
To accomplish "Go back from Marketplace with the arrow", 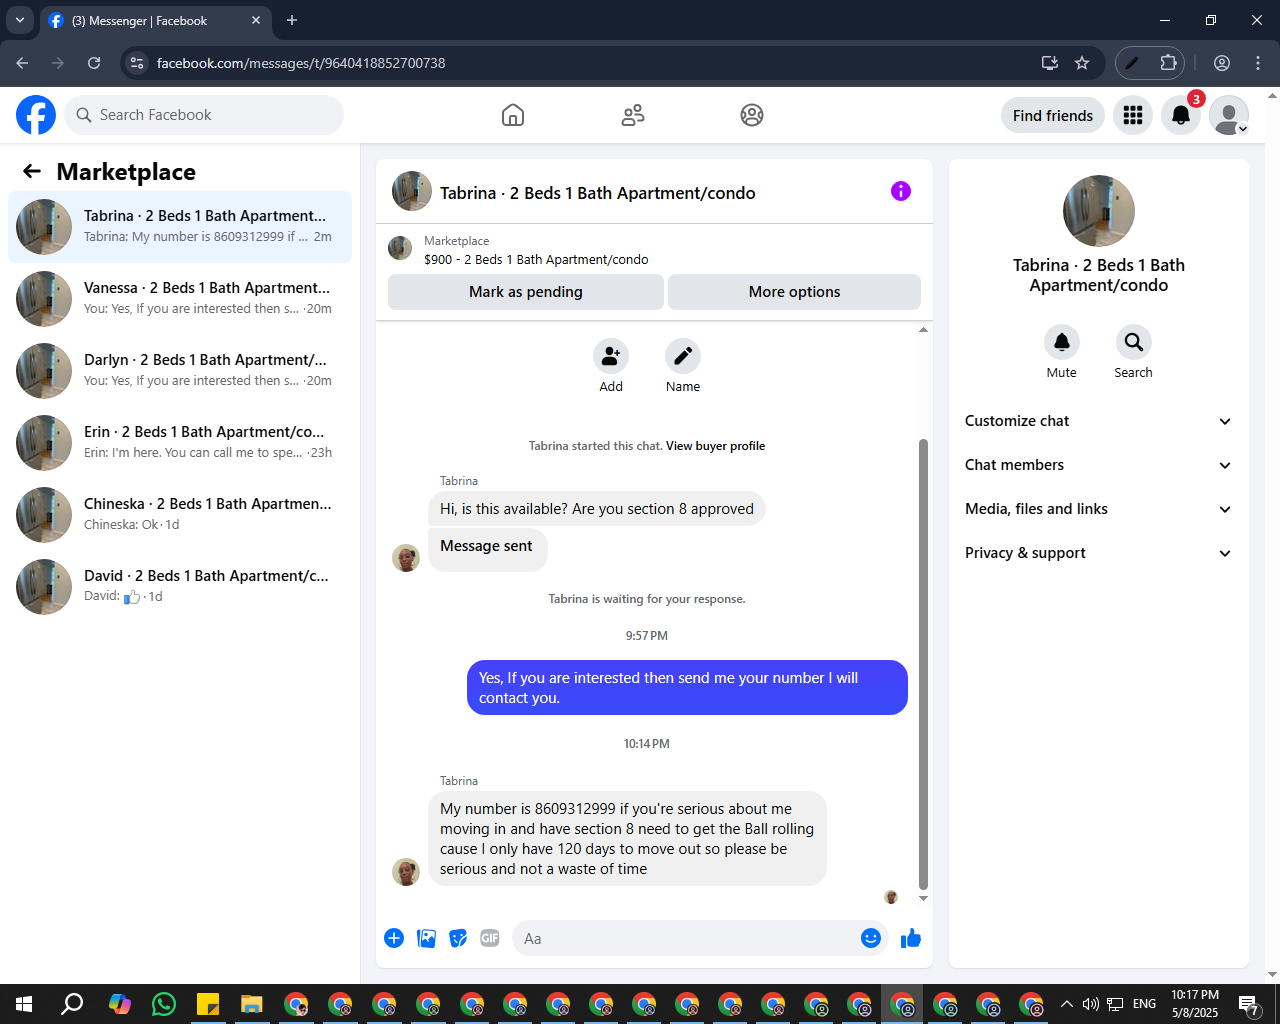I will (x=32, y=171).
